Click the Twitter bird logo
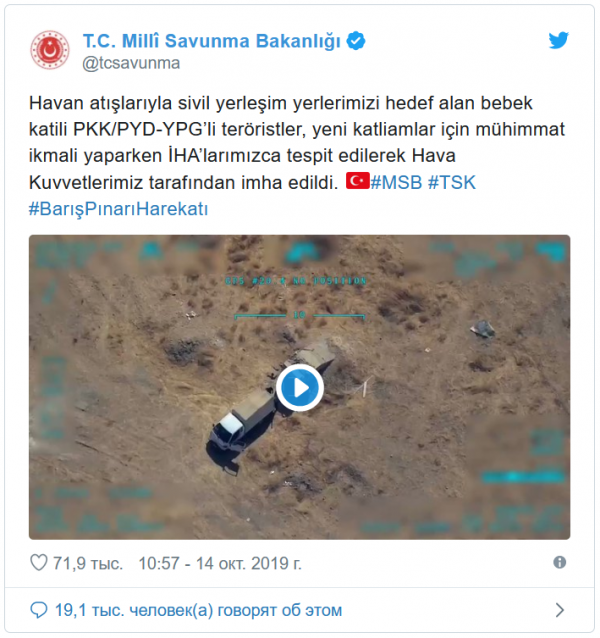 coord(559,40)
